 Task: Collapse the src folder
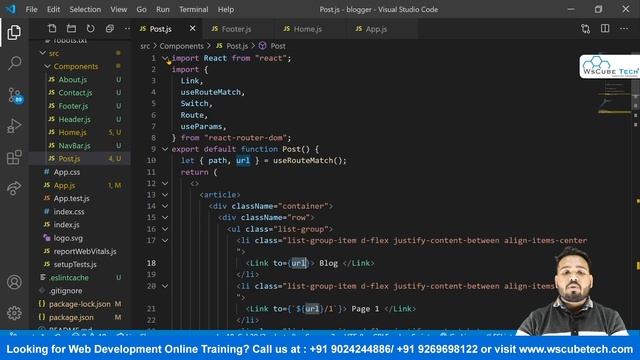click(43, 53)
